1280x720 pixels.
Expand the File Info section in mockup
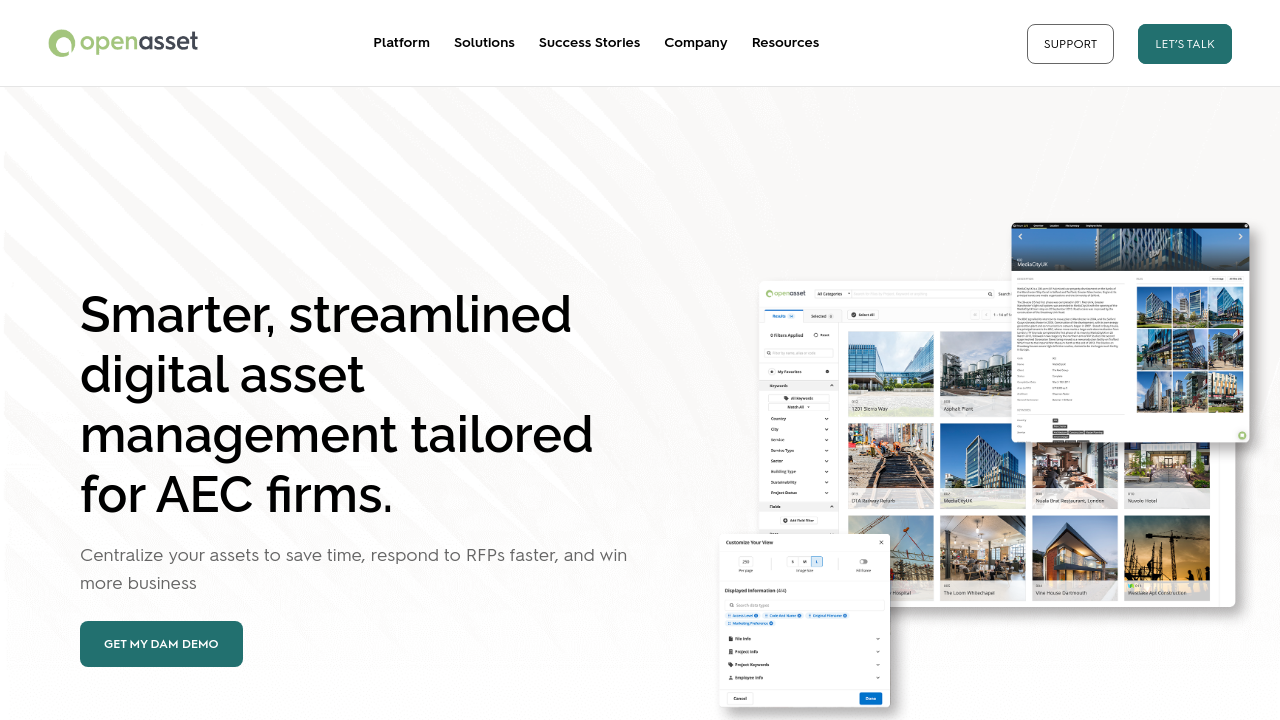coord(804,638)
